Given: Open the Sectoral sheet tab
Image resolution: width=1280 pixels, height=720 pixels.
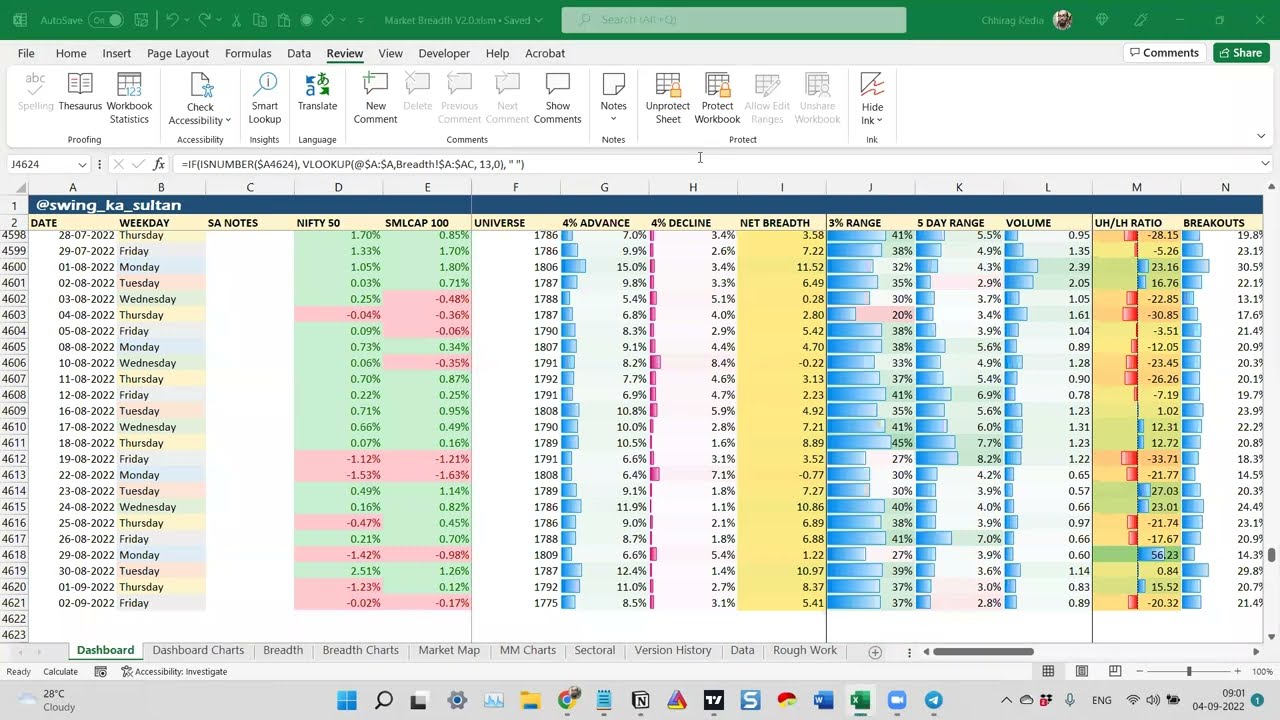Looking at the screenshot, I should 594,651.
